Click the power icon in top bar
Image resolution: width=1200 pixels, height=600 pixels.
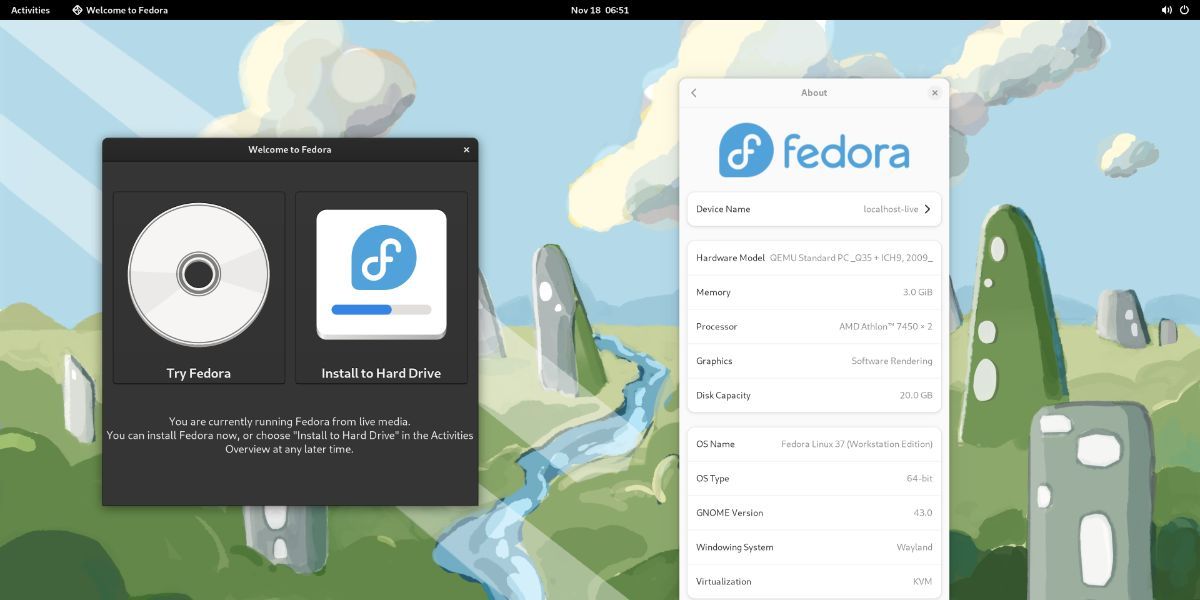pyautogui.click(x=1185, y=10)
